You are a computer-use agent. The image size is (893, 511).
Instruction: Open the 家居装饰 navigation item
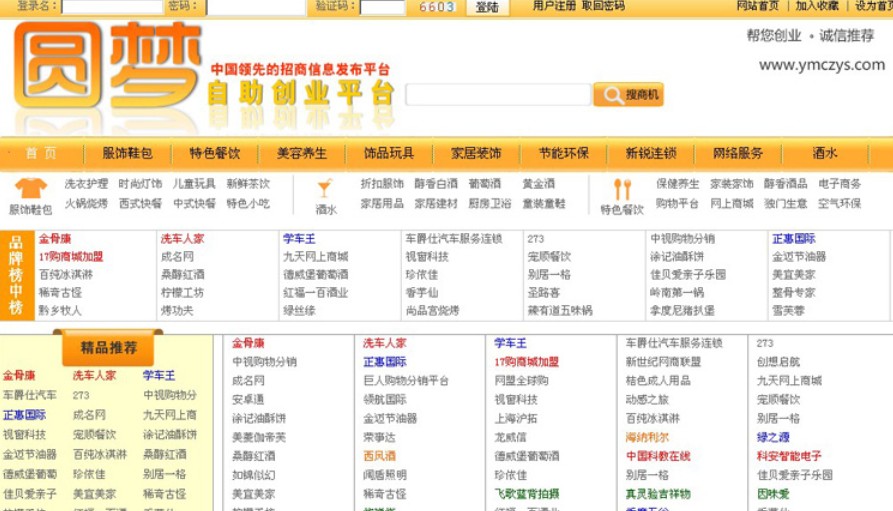[x=476, y=153]
